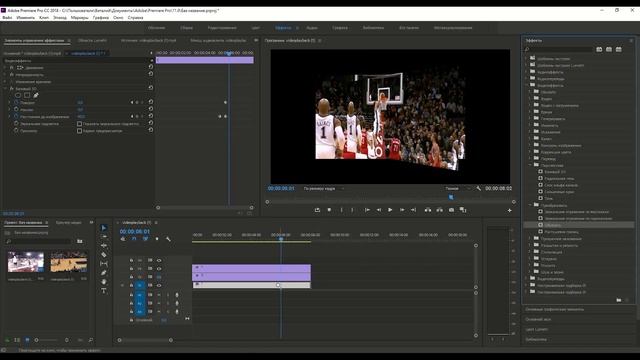Image resolution: width=640 pixels, height=360 pixels.
Task: Toggle animation stopwatch for Поворот
Action: [x=16, y=102]
